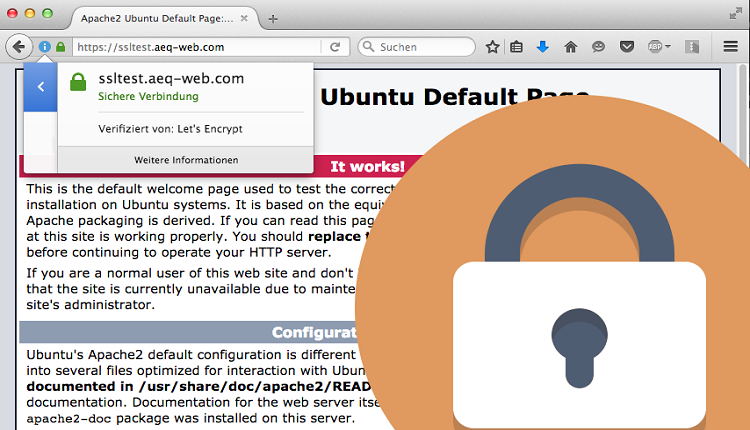The image size is (750, 430).
Task: Open downloads with the blue arrow icon
Action: (542, 47)
